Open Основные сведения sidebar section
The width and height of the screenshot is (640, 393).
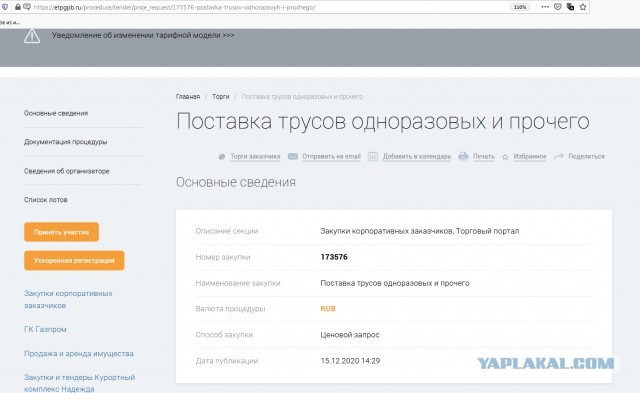click(56, 113)
